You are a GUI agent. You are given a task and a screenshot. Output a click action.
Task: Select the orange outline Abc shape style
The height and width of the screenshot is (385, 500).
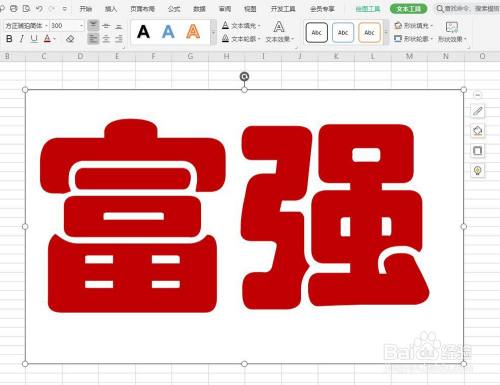(x=369, y=33)
